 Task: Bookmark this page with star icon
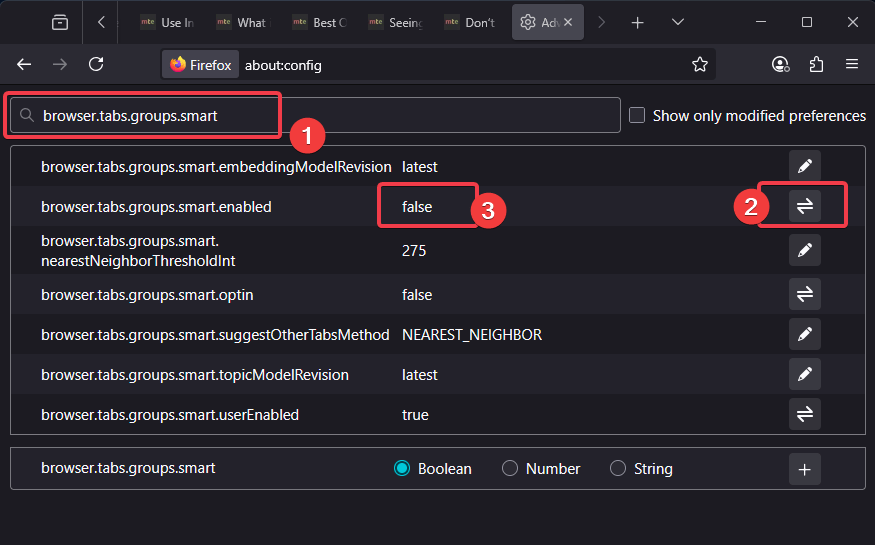coord(700,64)
